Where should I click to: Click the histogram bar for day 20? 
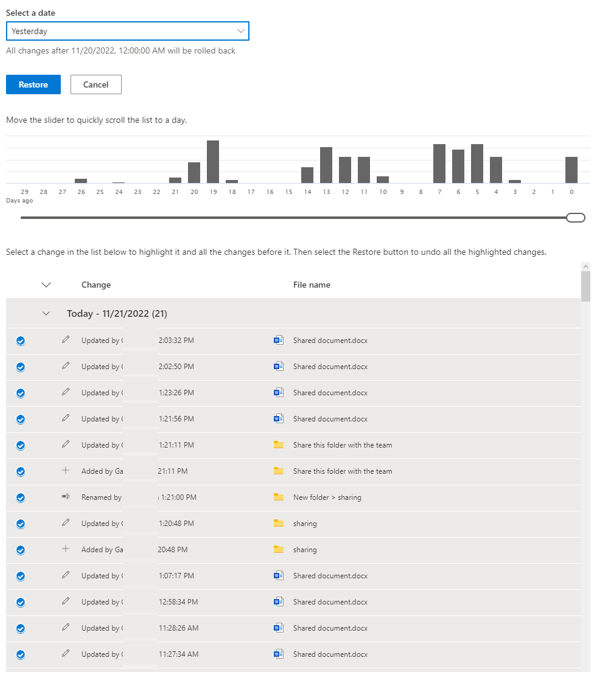click(x=194, y=172)
